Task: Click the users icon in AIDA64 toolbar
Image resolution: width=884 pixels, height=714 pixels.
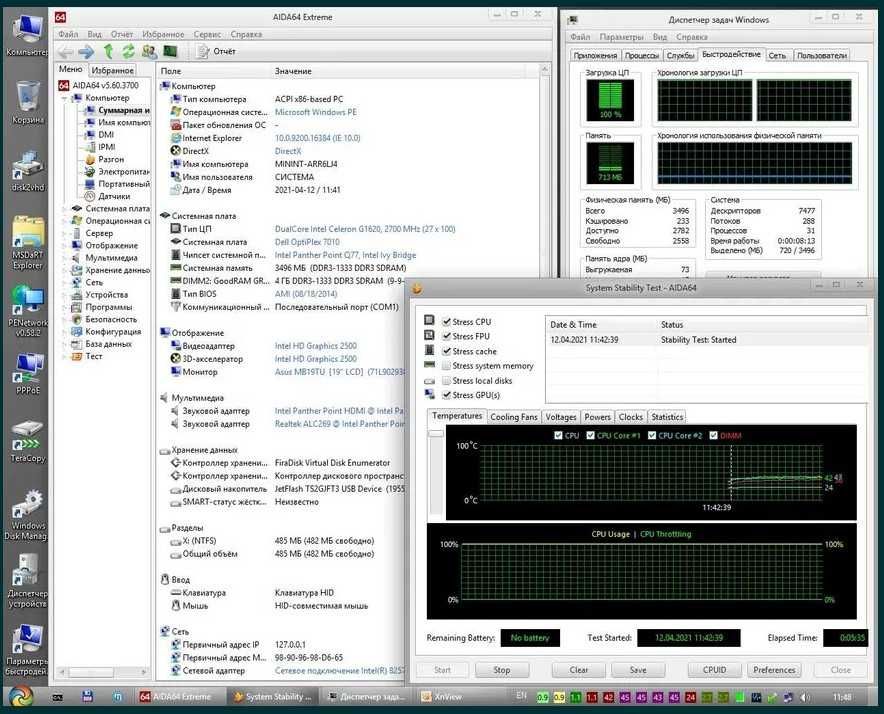Action: pyautogui.click(x=149, y=52)
